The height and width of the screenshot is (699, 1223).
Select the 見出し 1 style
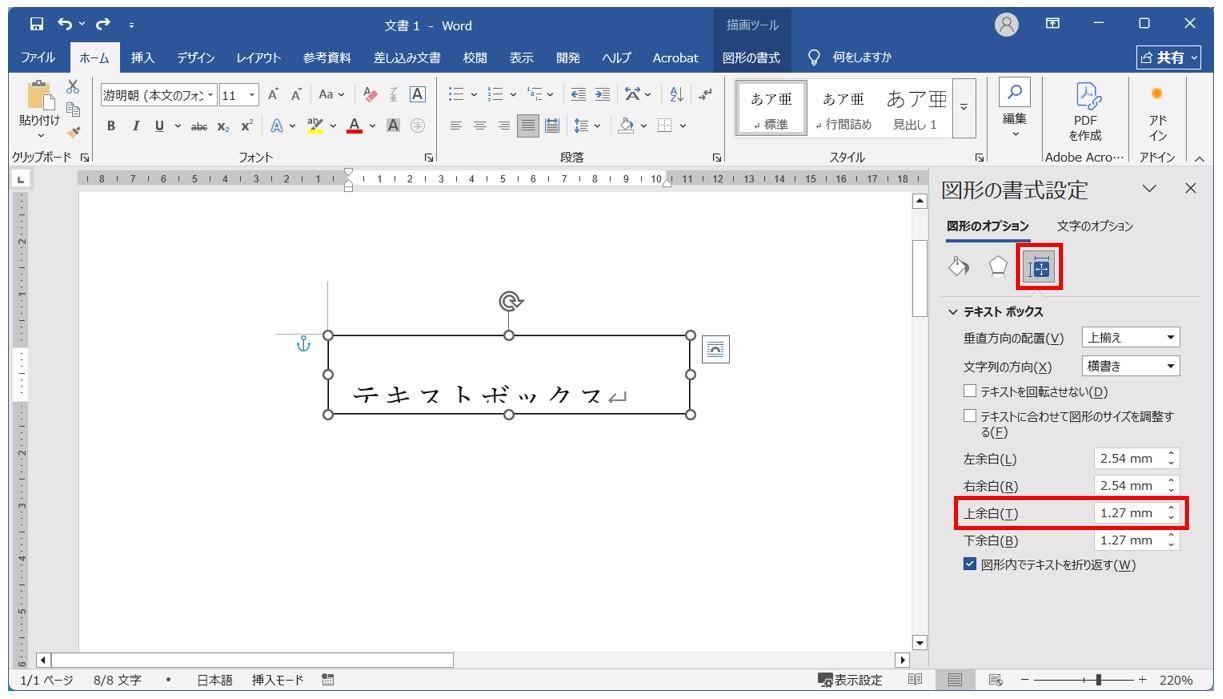916,108
